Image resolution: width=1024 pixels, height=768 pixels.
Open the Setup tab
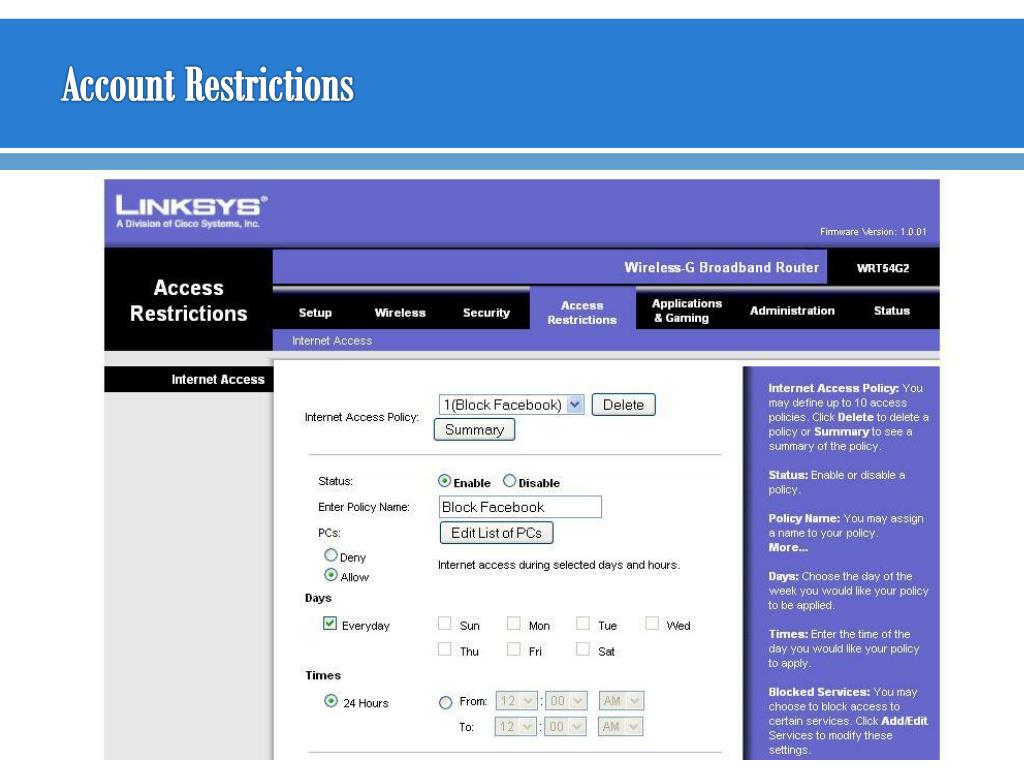point(315,313)
